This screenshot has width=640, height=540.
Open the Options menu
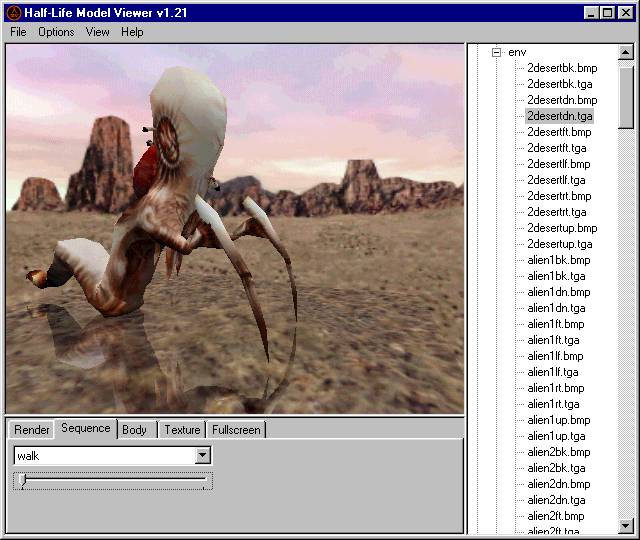pos(56,32)
